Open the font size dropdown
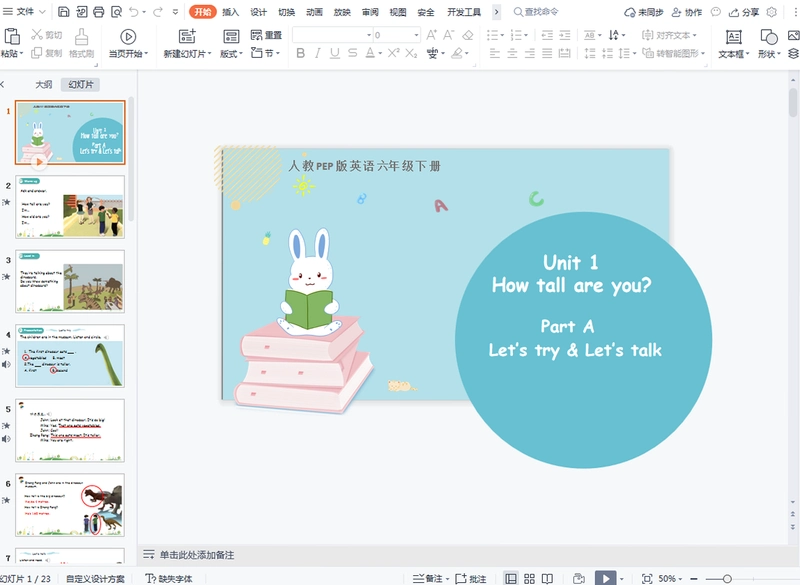Viewport: 800px width, 585px height. coord(416,35)
